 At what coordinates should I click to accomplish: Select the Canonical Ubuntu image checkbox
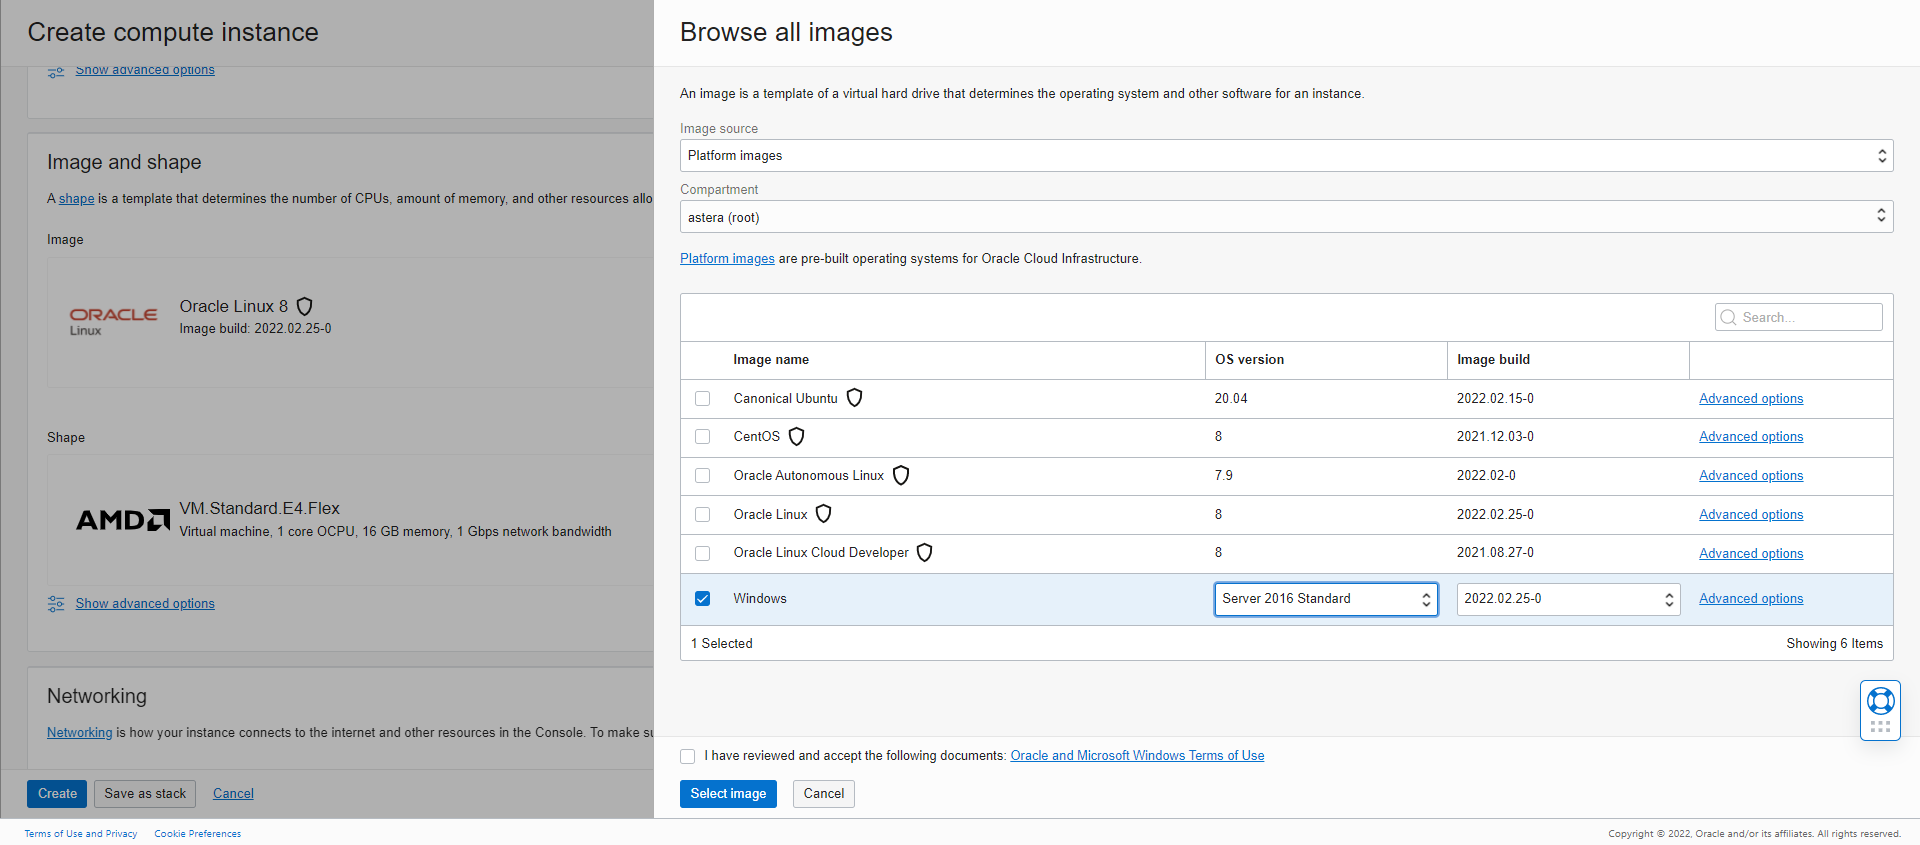tap(703, 399)
